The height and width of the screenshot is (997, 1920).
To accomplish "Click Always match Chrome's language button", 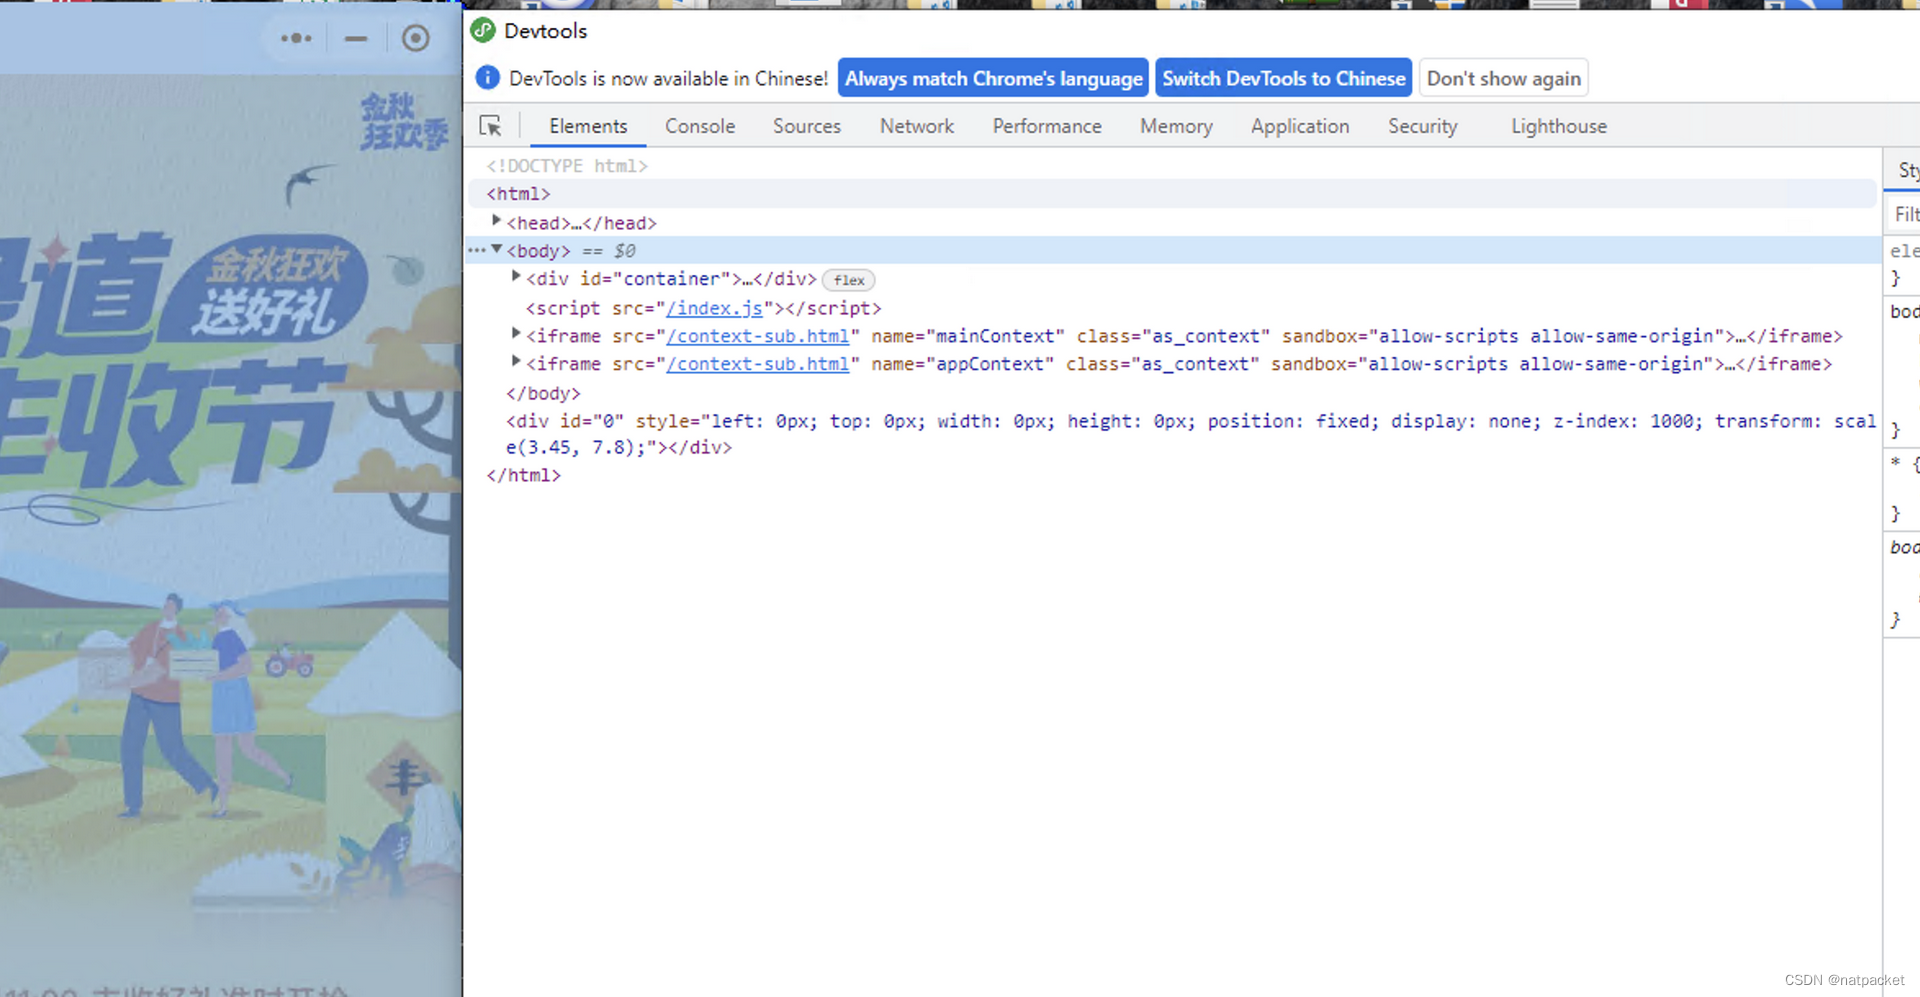I will (993, 78).
